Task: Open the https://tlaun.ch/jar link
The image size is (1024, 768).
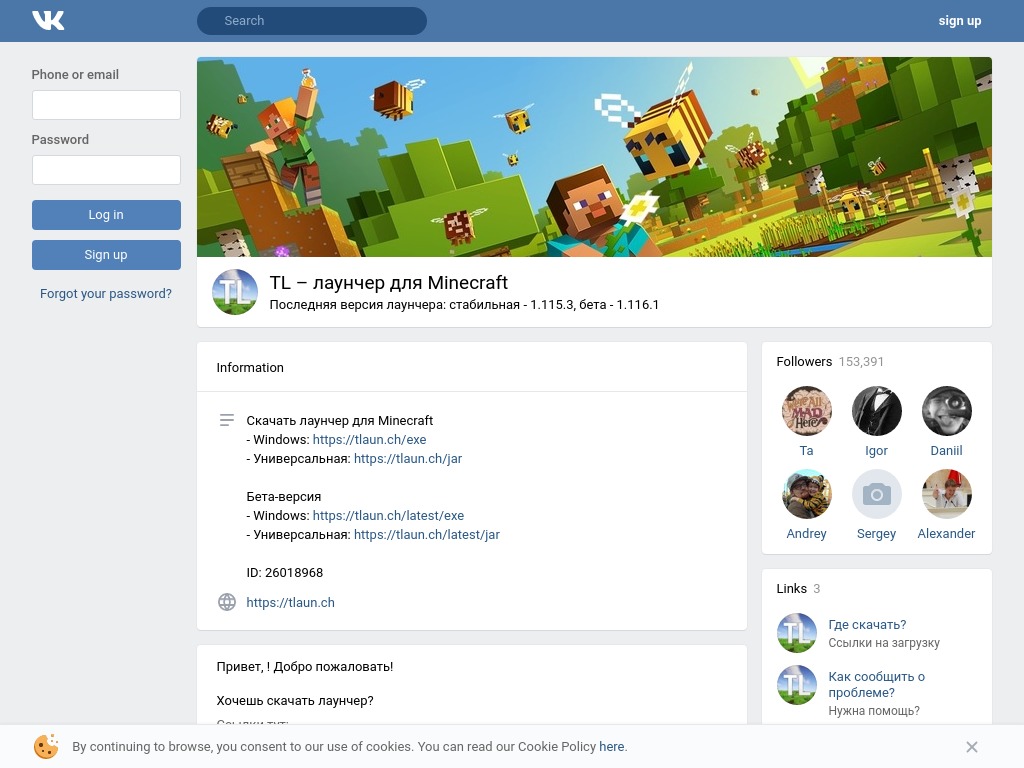Action: coord(408,458)
